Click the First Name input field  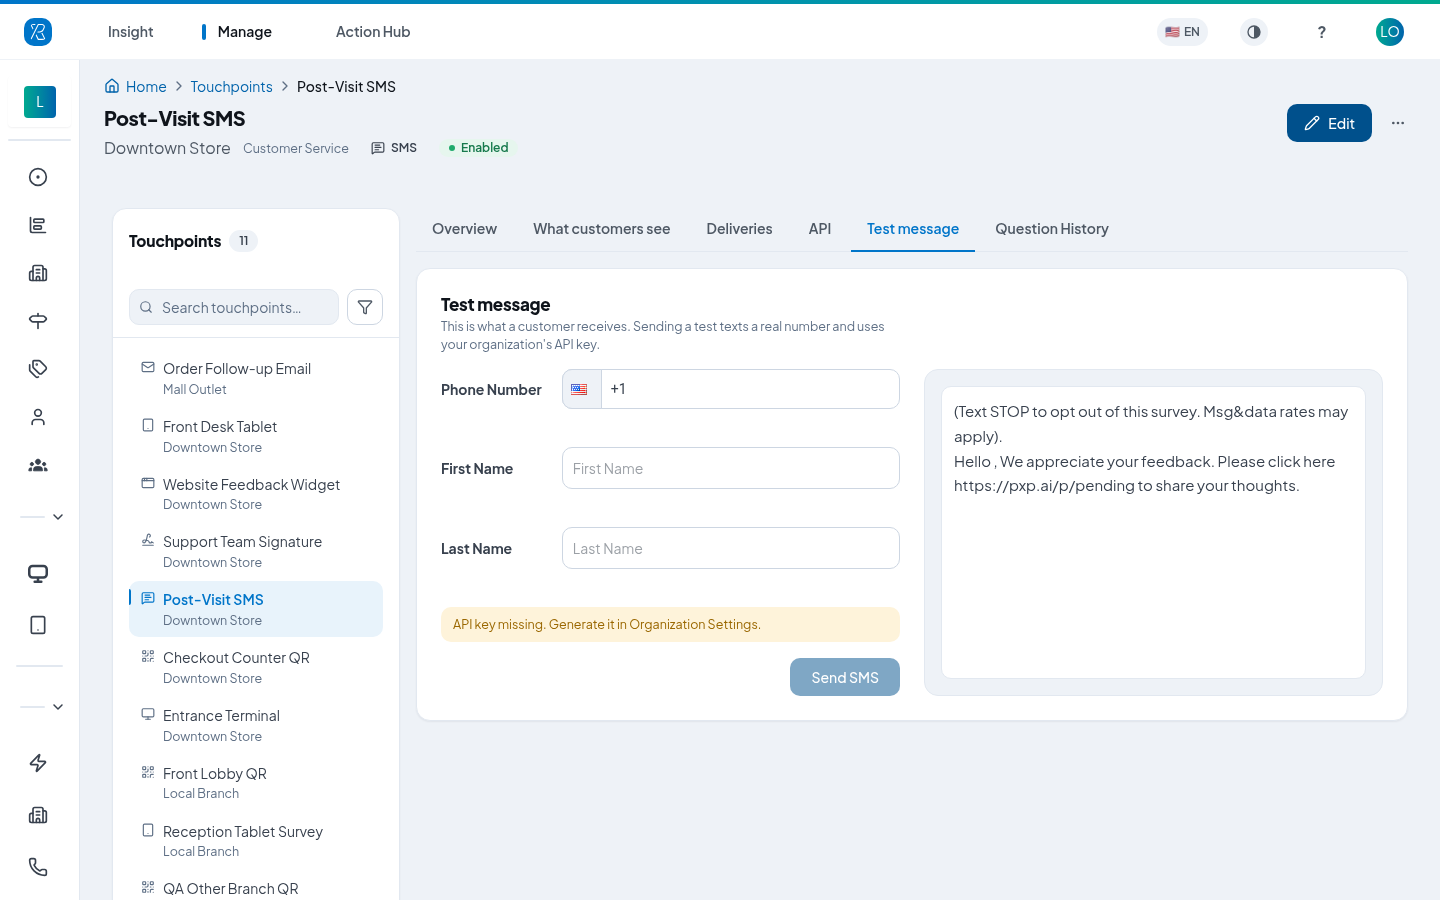point(731,468)
